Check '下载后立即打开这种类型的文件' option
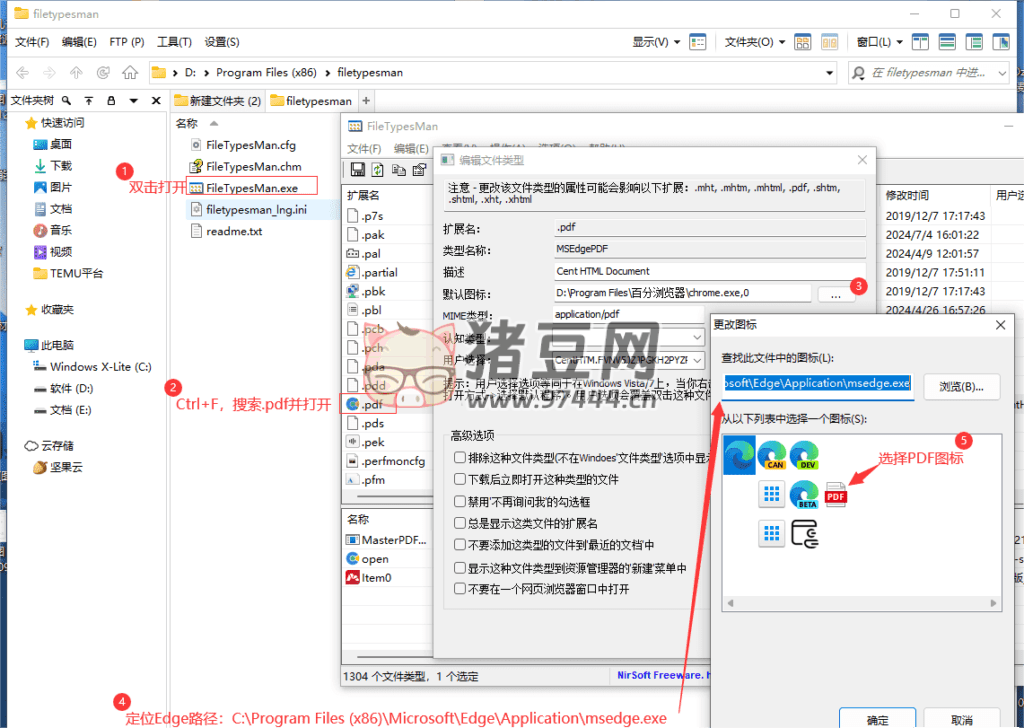The image size is (1024, 728). tap(460, 479)
